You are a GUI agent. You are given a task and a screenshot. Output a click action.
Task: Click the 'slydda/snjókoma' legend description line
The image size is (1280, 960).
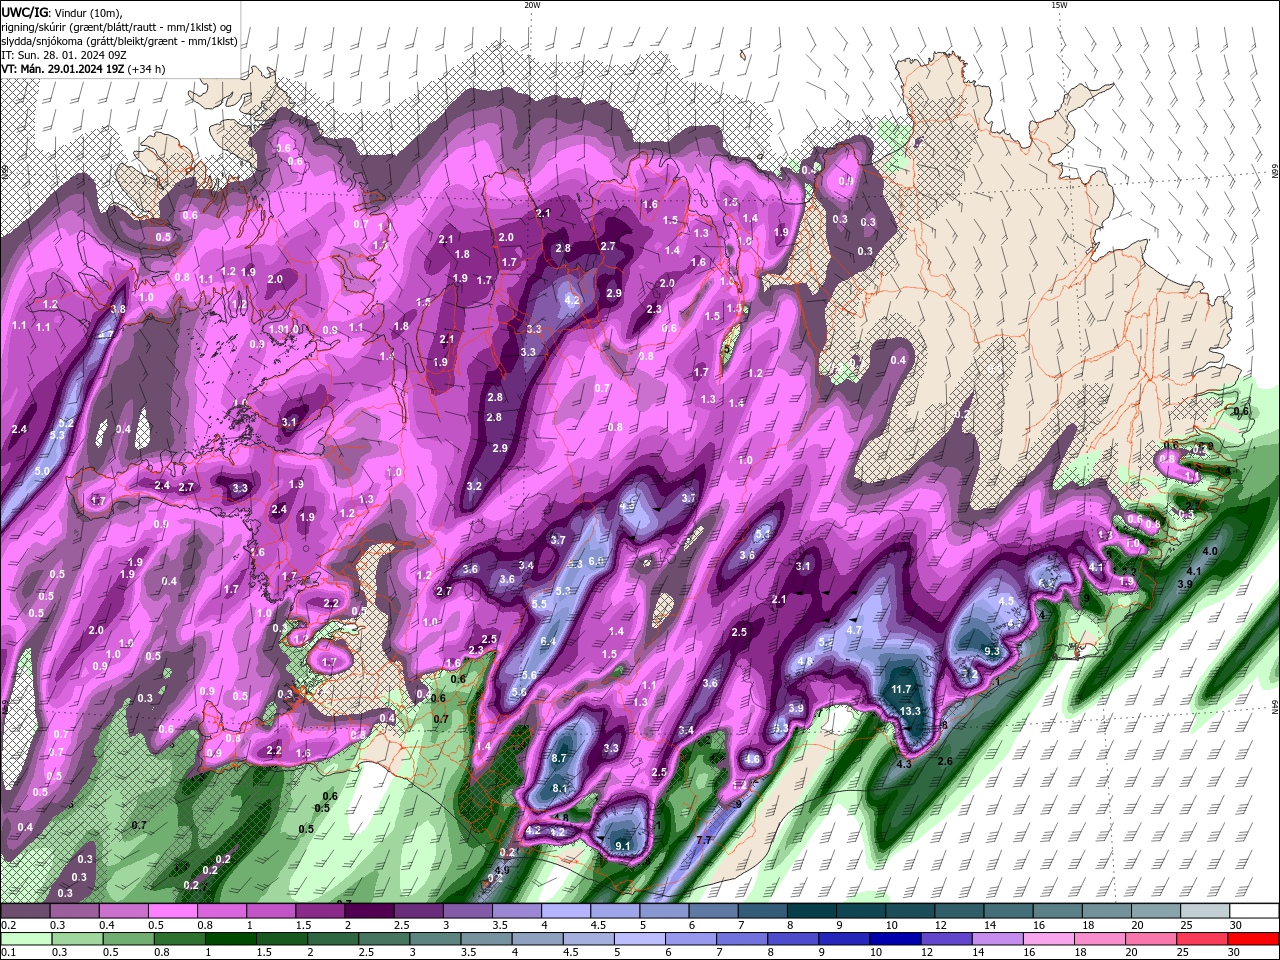pos(119,41)
